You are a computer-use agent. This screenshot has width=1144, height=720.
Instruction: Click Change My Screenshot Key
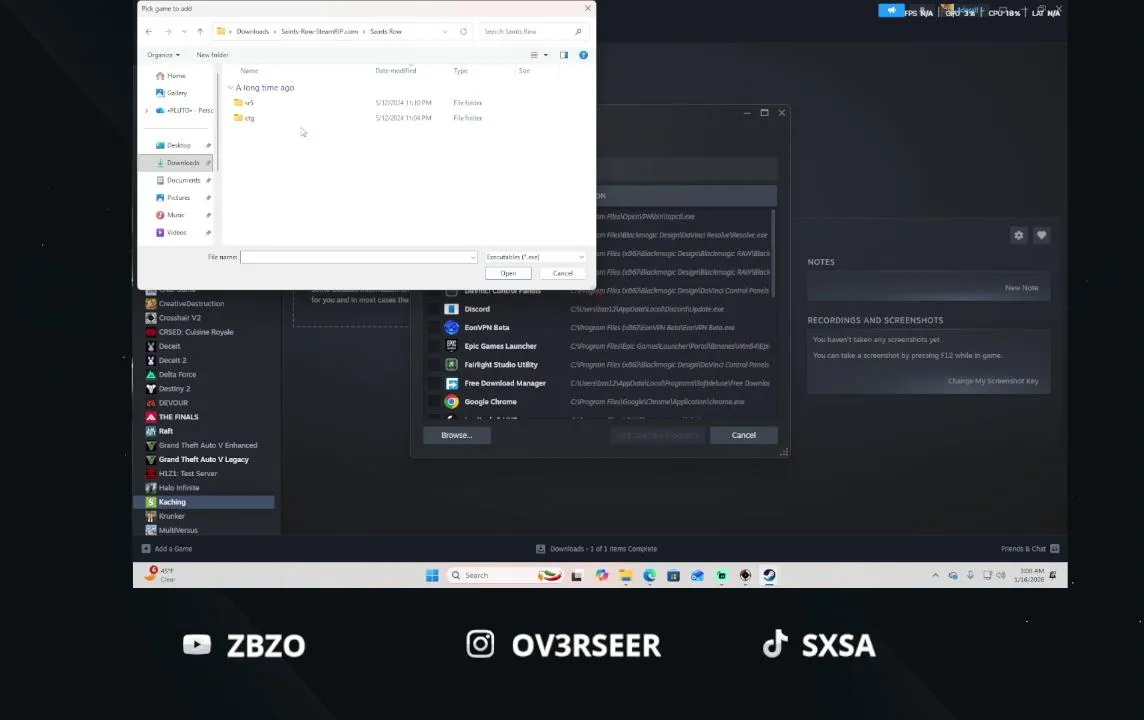coord(993,381)
